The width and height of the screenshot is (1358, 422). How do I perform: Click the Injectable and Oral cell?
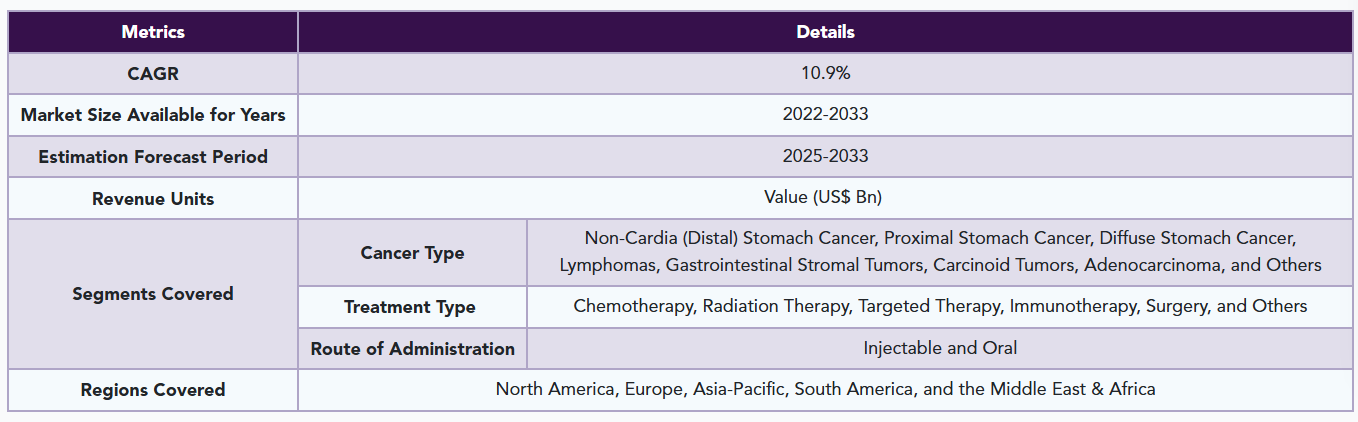pos(940,348)
